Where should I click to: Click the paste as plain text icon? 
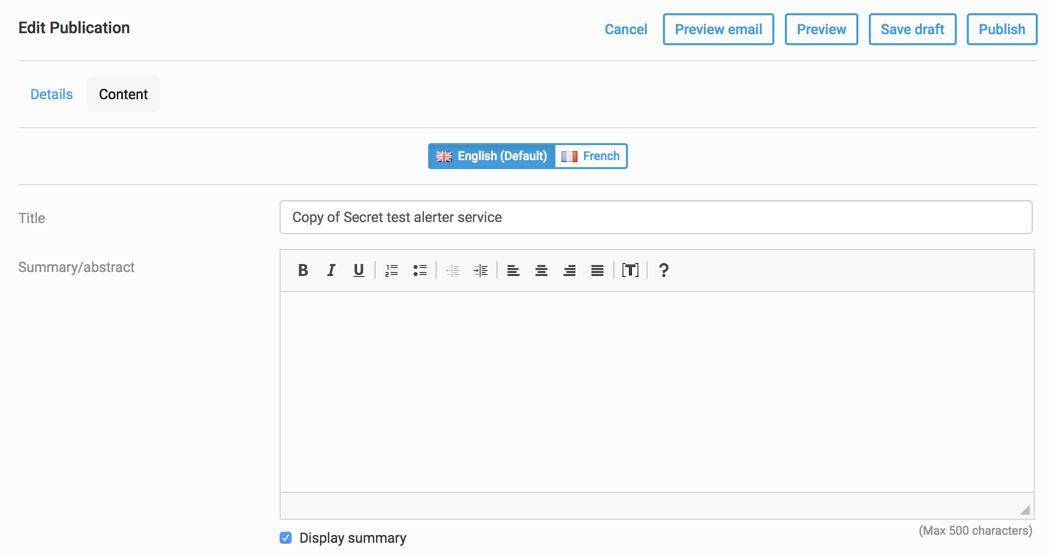point(630,270)
